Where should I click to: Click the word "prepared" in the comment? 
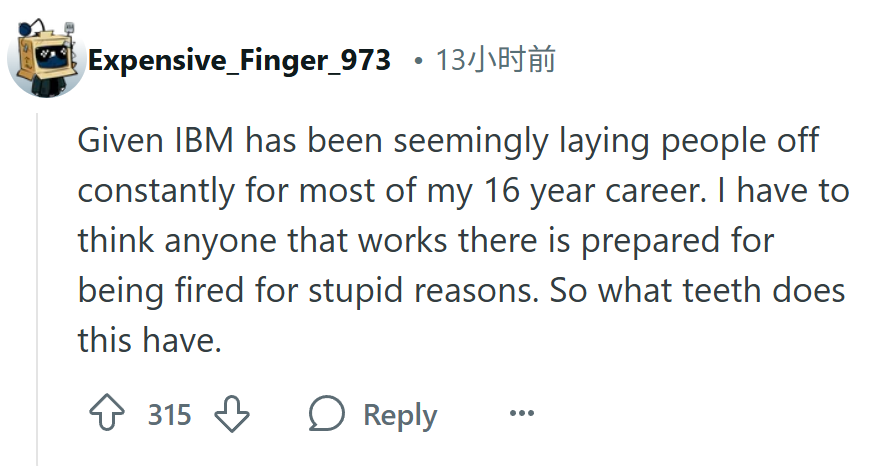click(x=650, y=241)
